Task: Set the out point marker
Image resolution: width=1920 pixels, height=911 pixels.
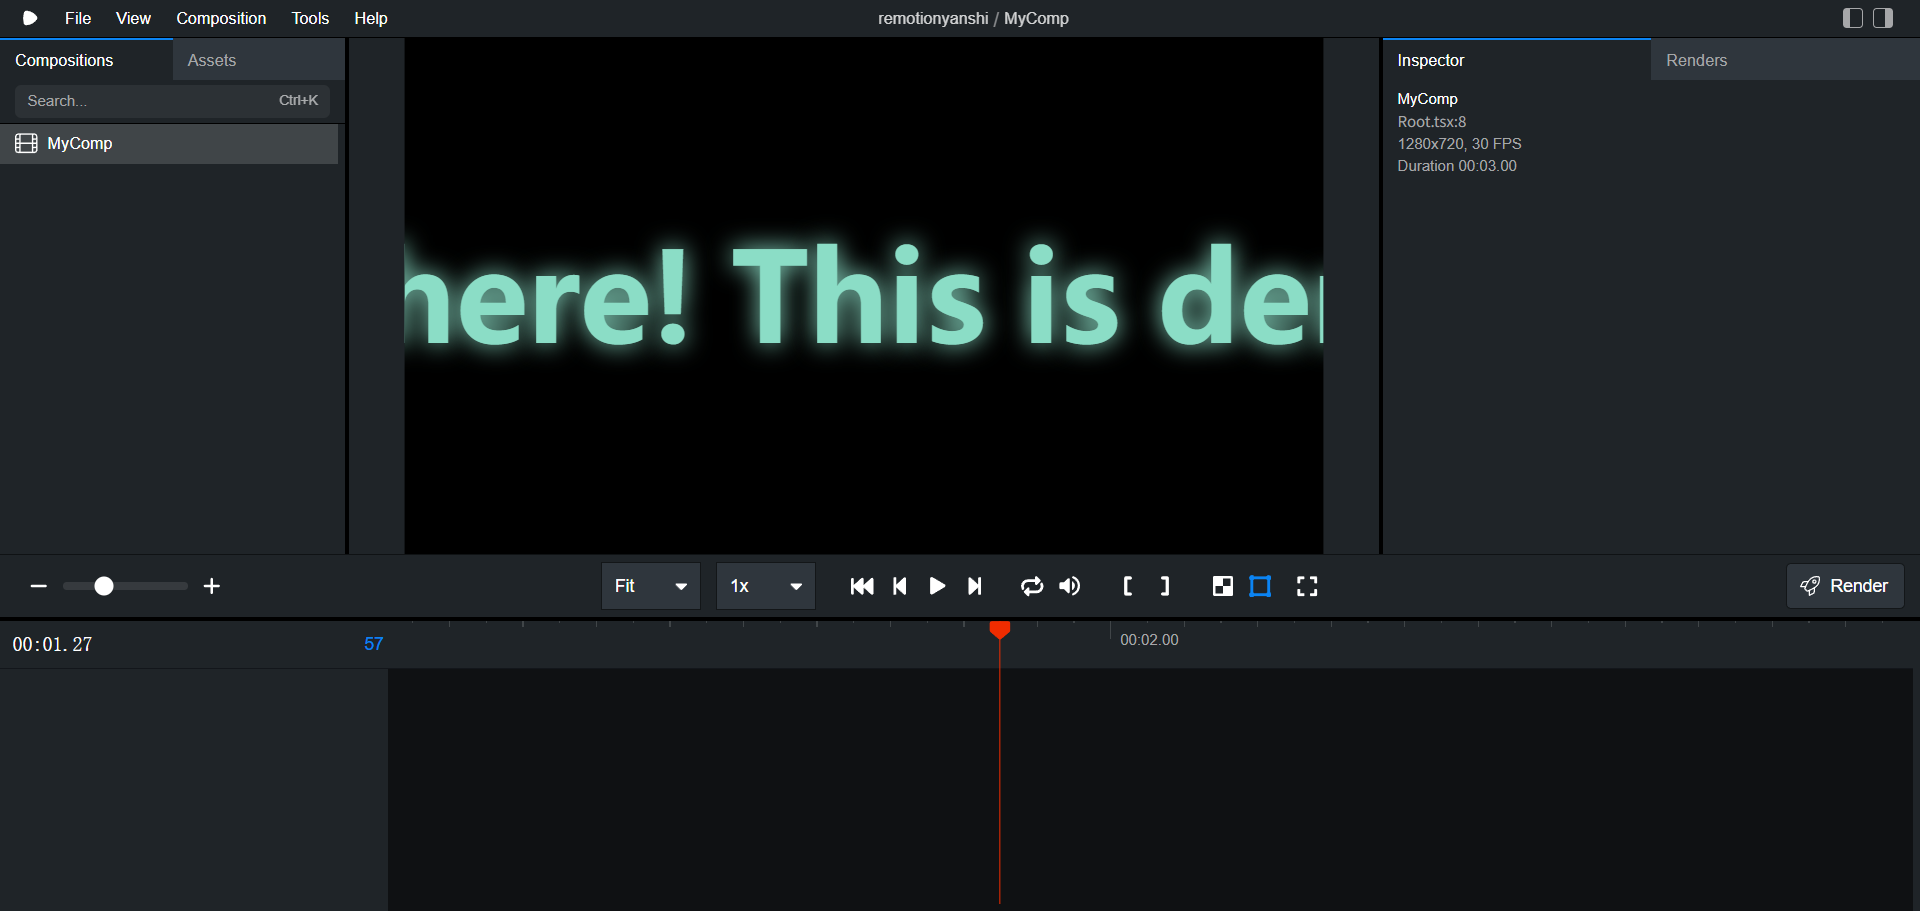Action: tap(1165, 586)
